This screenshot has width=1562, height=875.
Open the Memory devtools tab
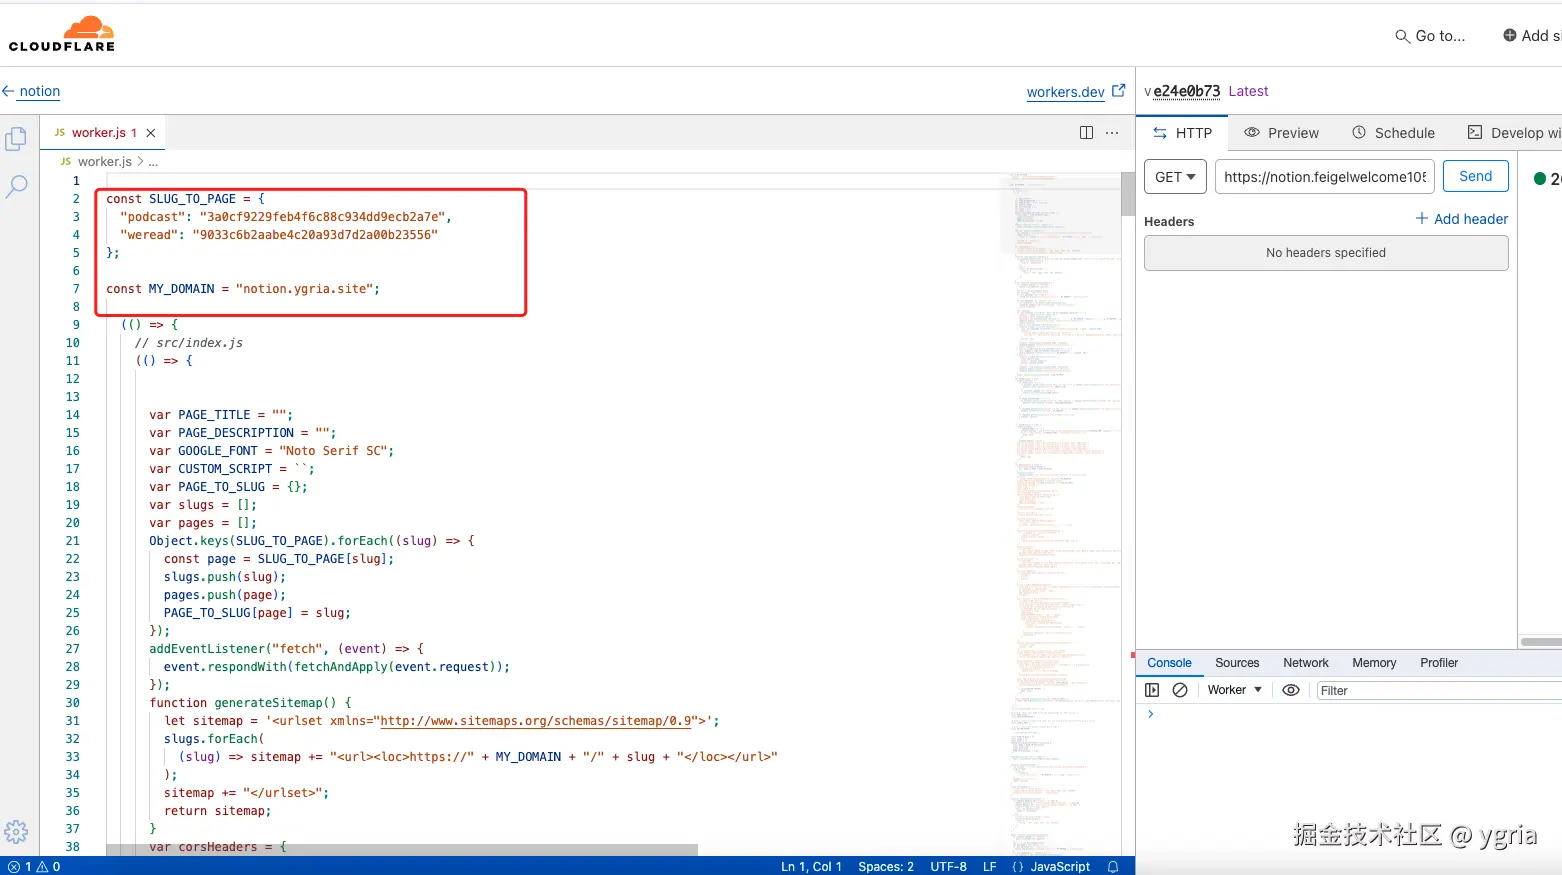coord(1374,663)
